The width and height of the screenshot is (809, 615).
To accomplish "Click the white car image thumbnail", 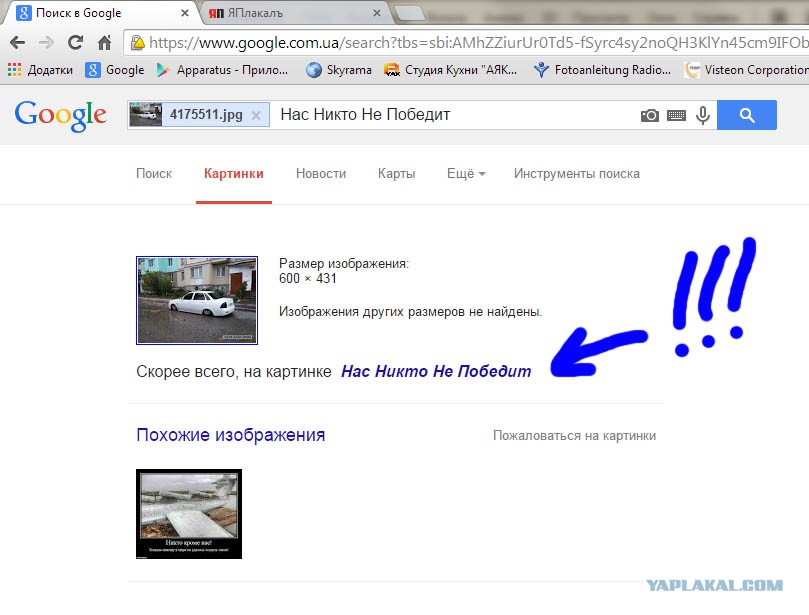I will [x=197, y=300].
